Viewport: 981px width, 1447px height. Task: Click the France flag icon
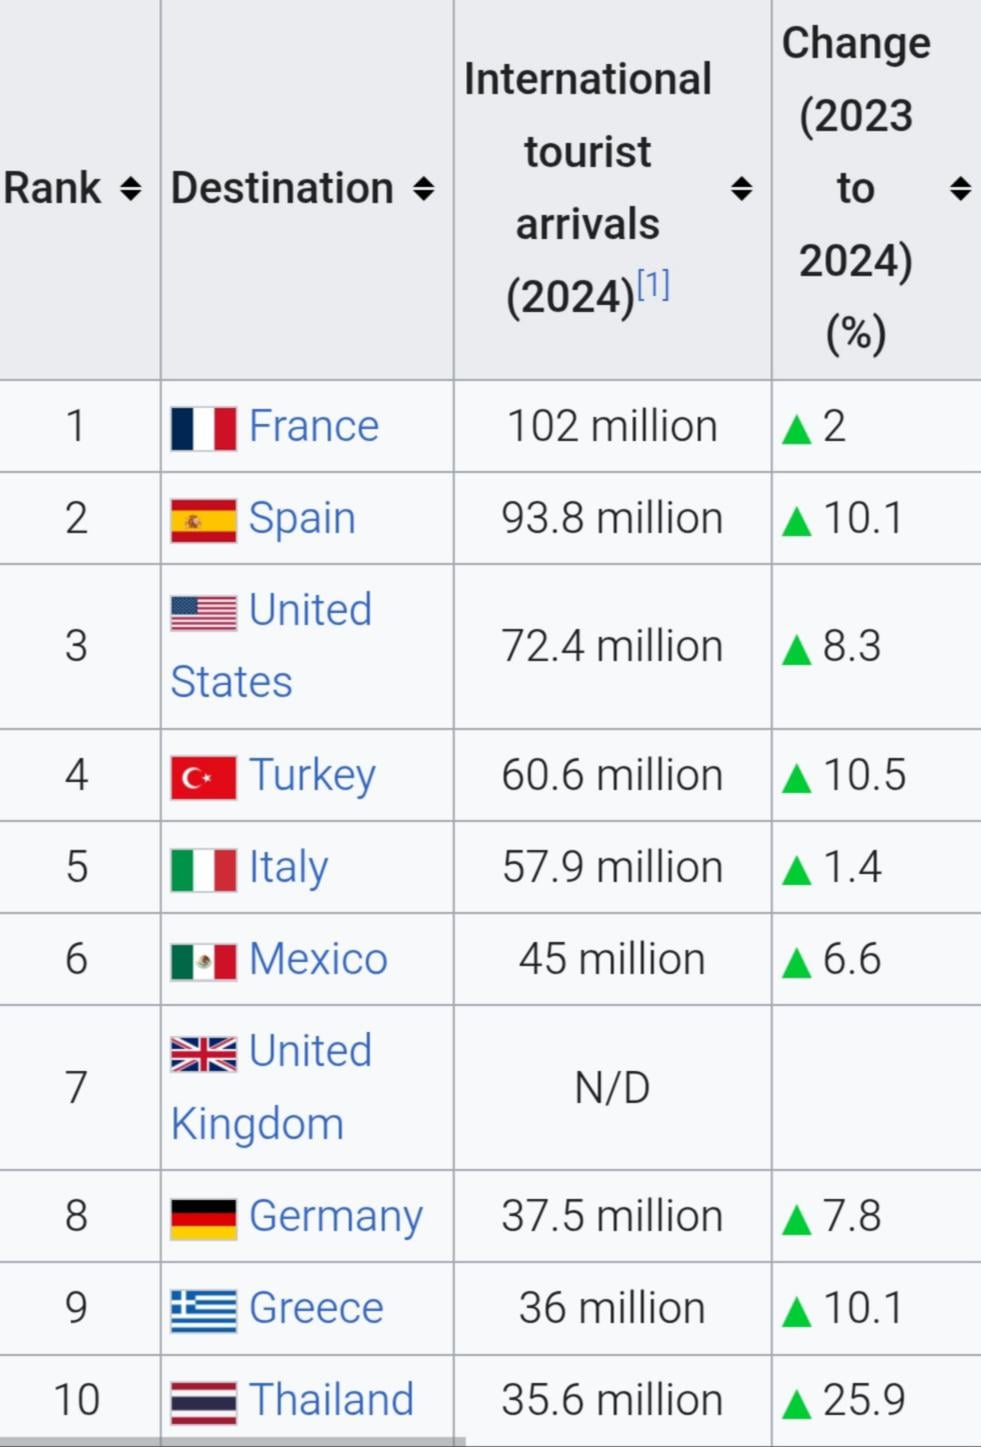pos(204,428)
